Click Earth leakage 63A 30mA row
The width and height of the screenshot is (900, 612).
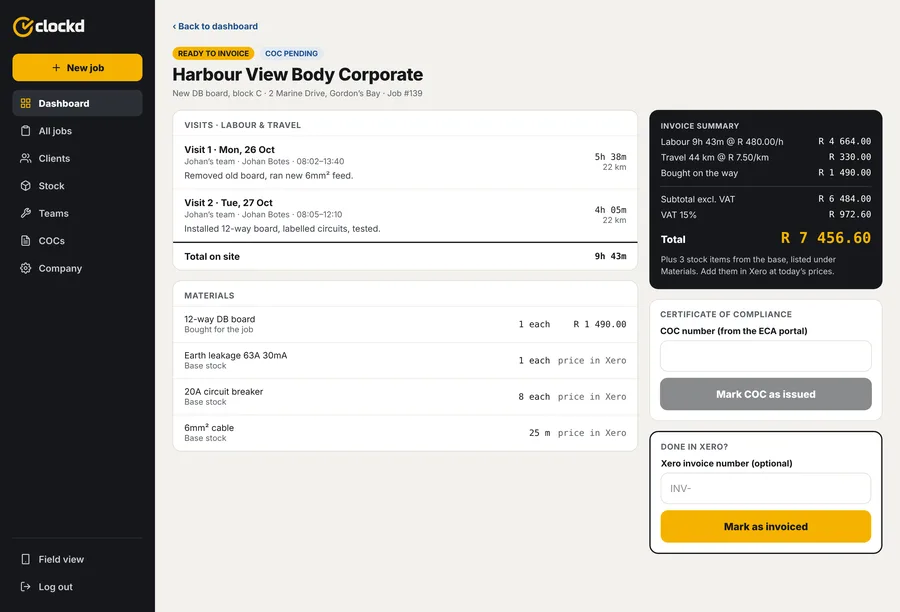coord(405,361)
